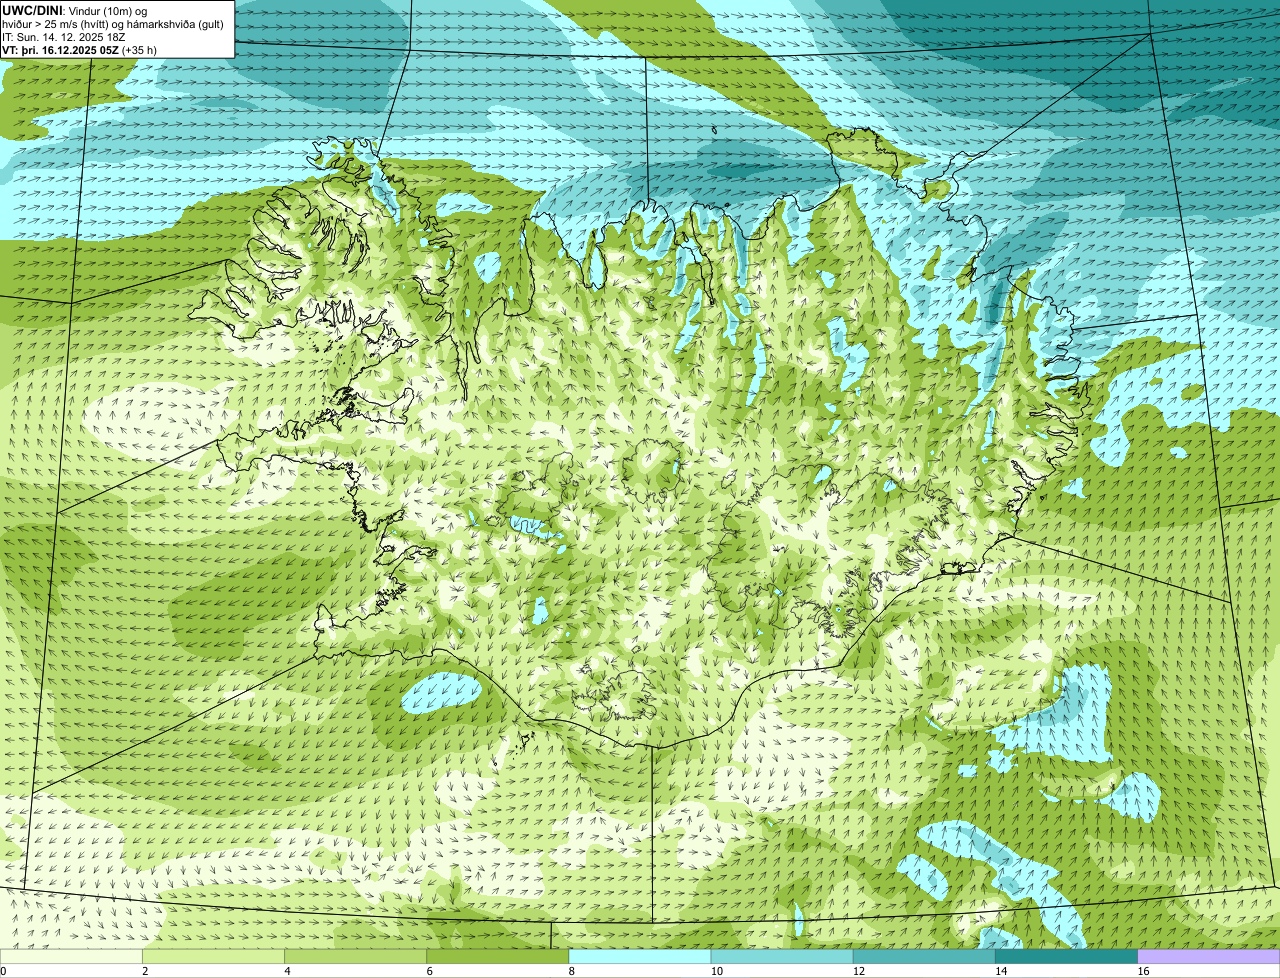The width and height of the screenshot is (1280, 978).
Task: Select the "hviður > 25 m/s (hvítt)" line
Action: pos(54,24)
